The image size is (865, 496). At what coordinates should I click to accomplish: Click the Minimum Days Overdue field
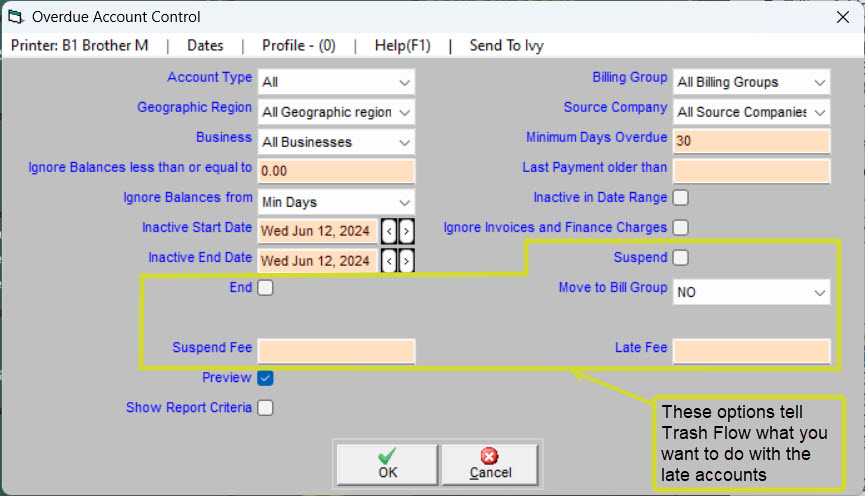pos(751,142)
